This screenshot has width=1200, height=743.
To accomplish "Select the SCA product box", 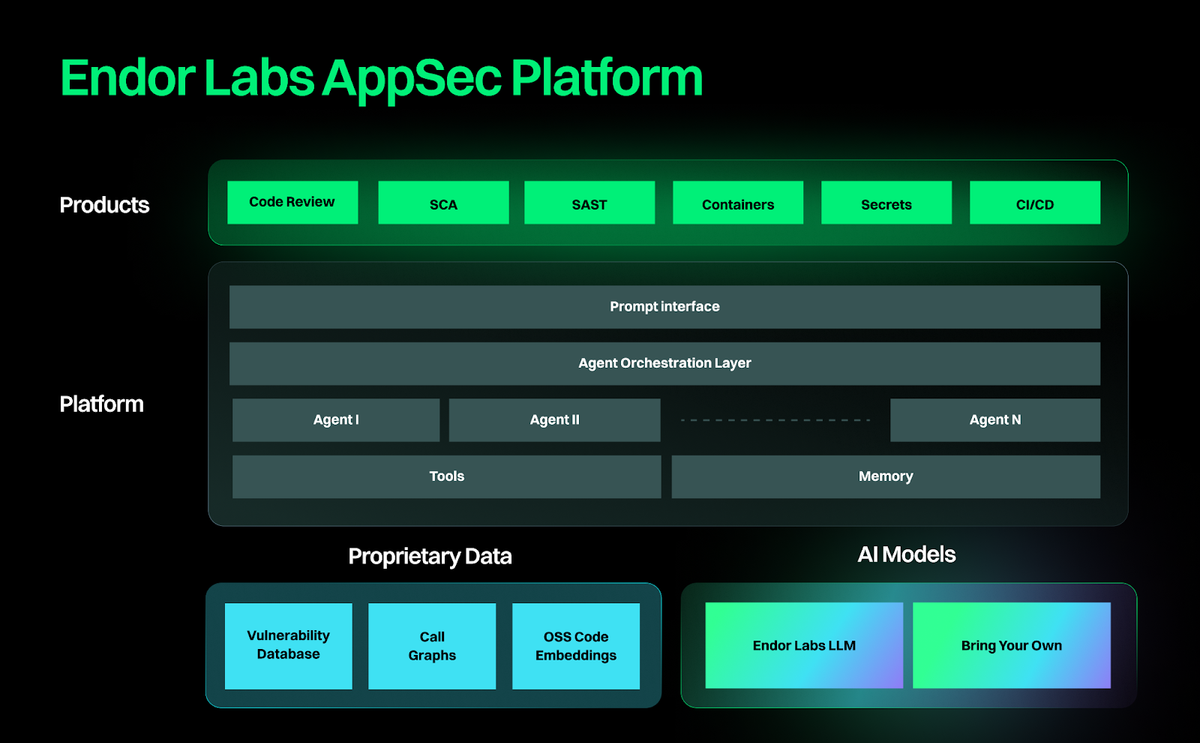I will tap(443, 202).
